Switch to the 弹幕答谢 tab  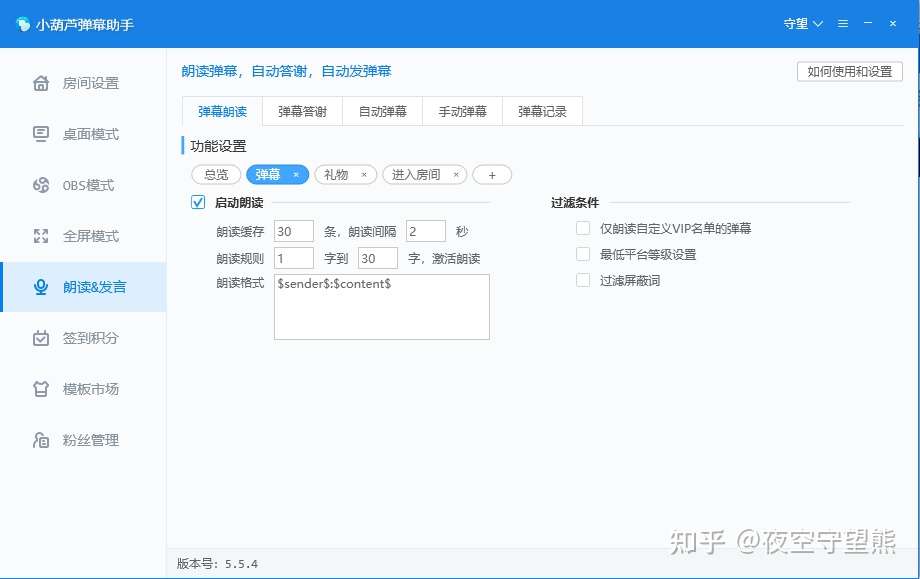(301, 111)
